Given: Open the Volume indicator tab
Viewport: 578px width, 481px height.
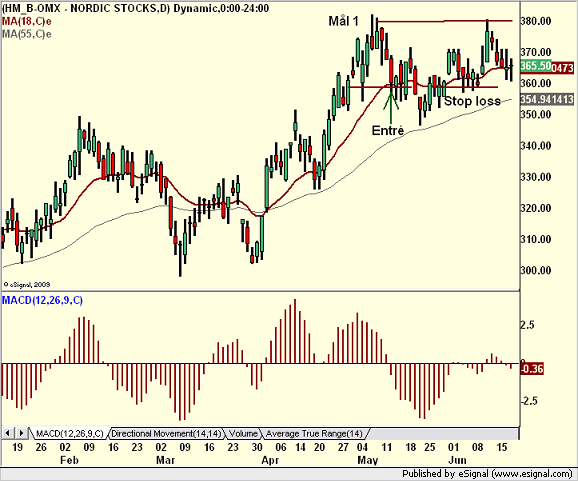Looking at the screenshot, I should pos(243,433).
